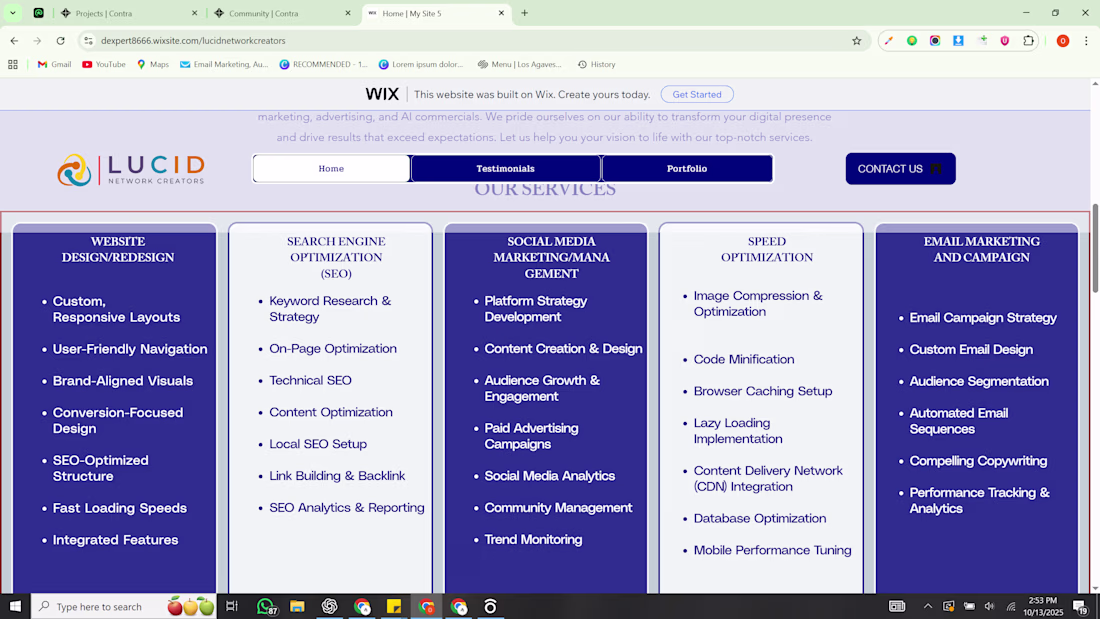Show hidden system tray icons

(927, 606)
